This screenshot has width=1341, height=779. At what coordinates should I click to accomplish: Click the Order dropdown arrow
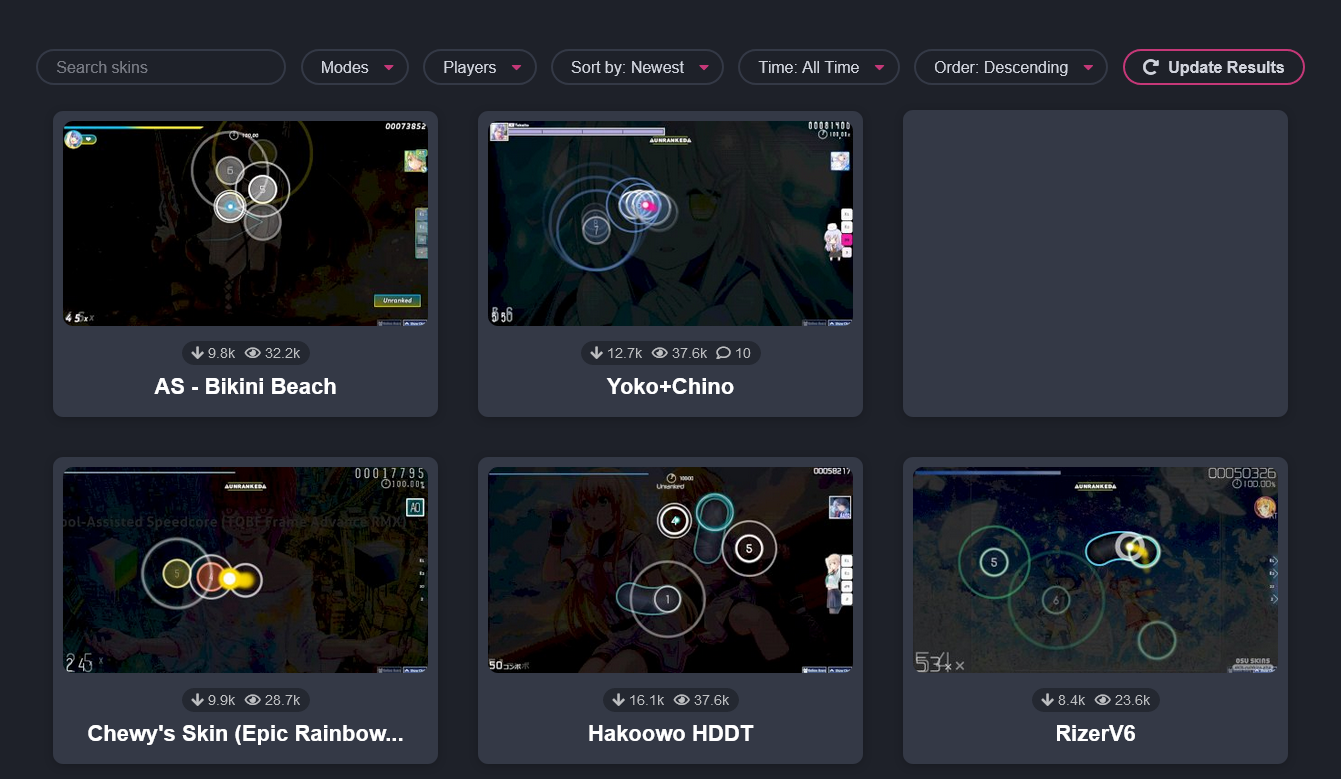[x=1088, y=68]
